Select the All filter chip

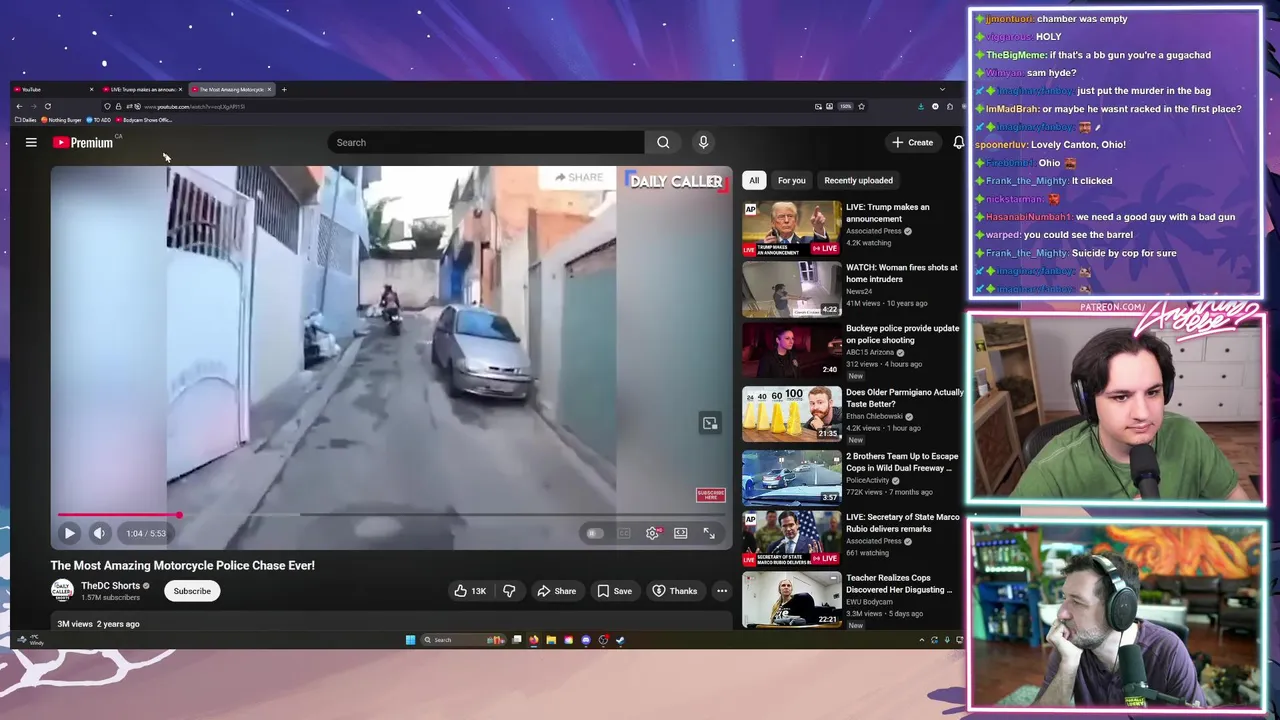[x=754, y=180]
